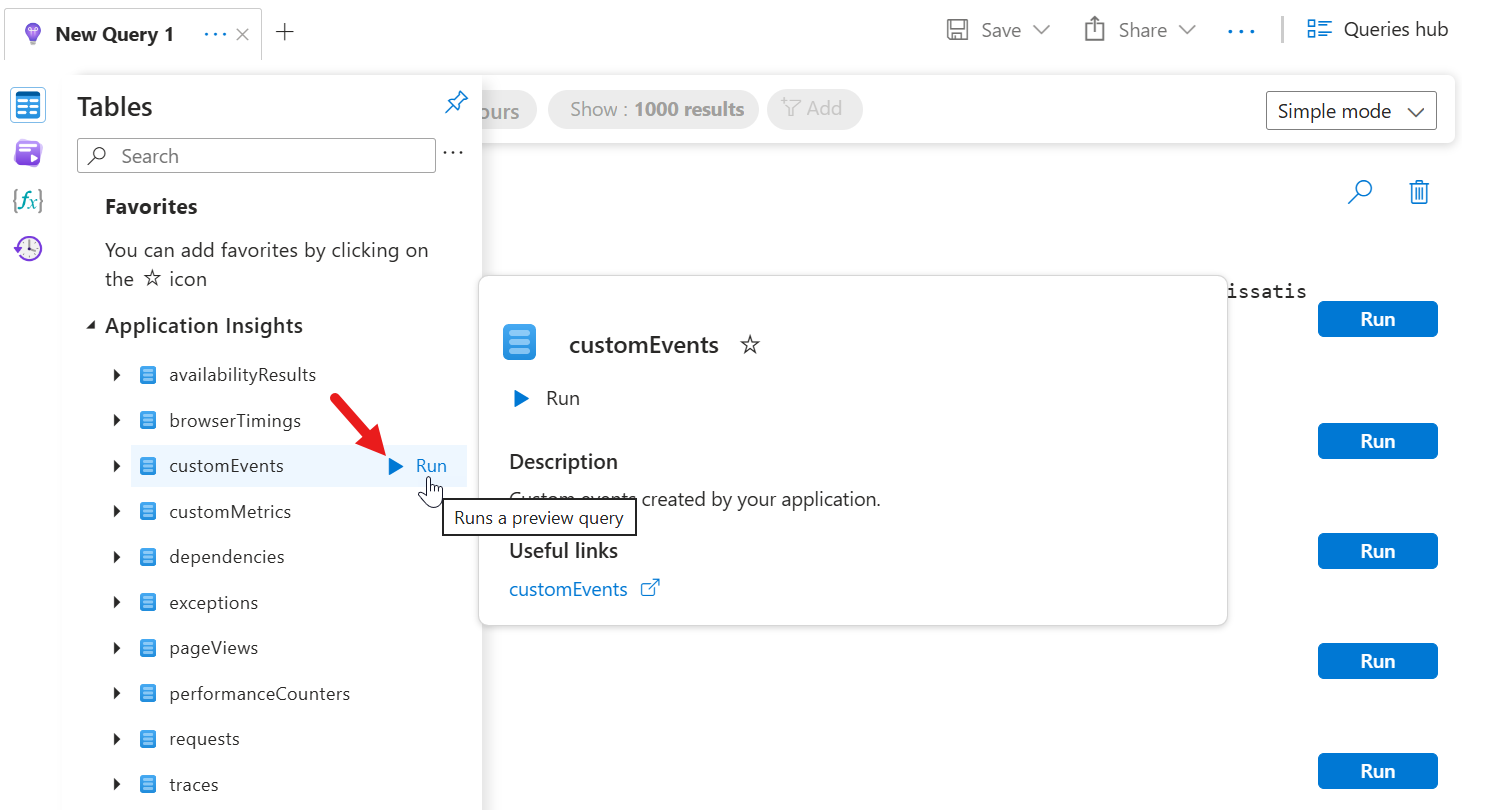Viewport: 1491px width, 810px height.
Task: Click the Run play icon beside customEvents
Action: point(394,465)
